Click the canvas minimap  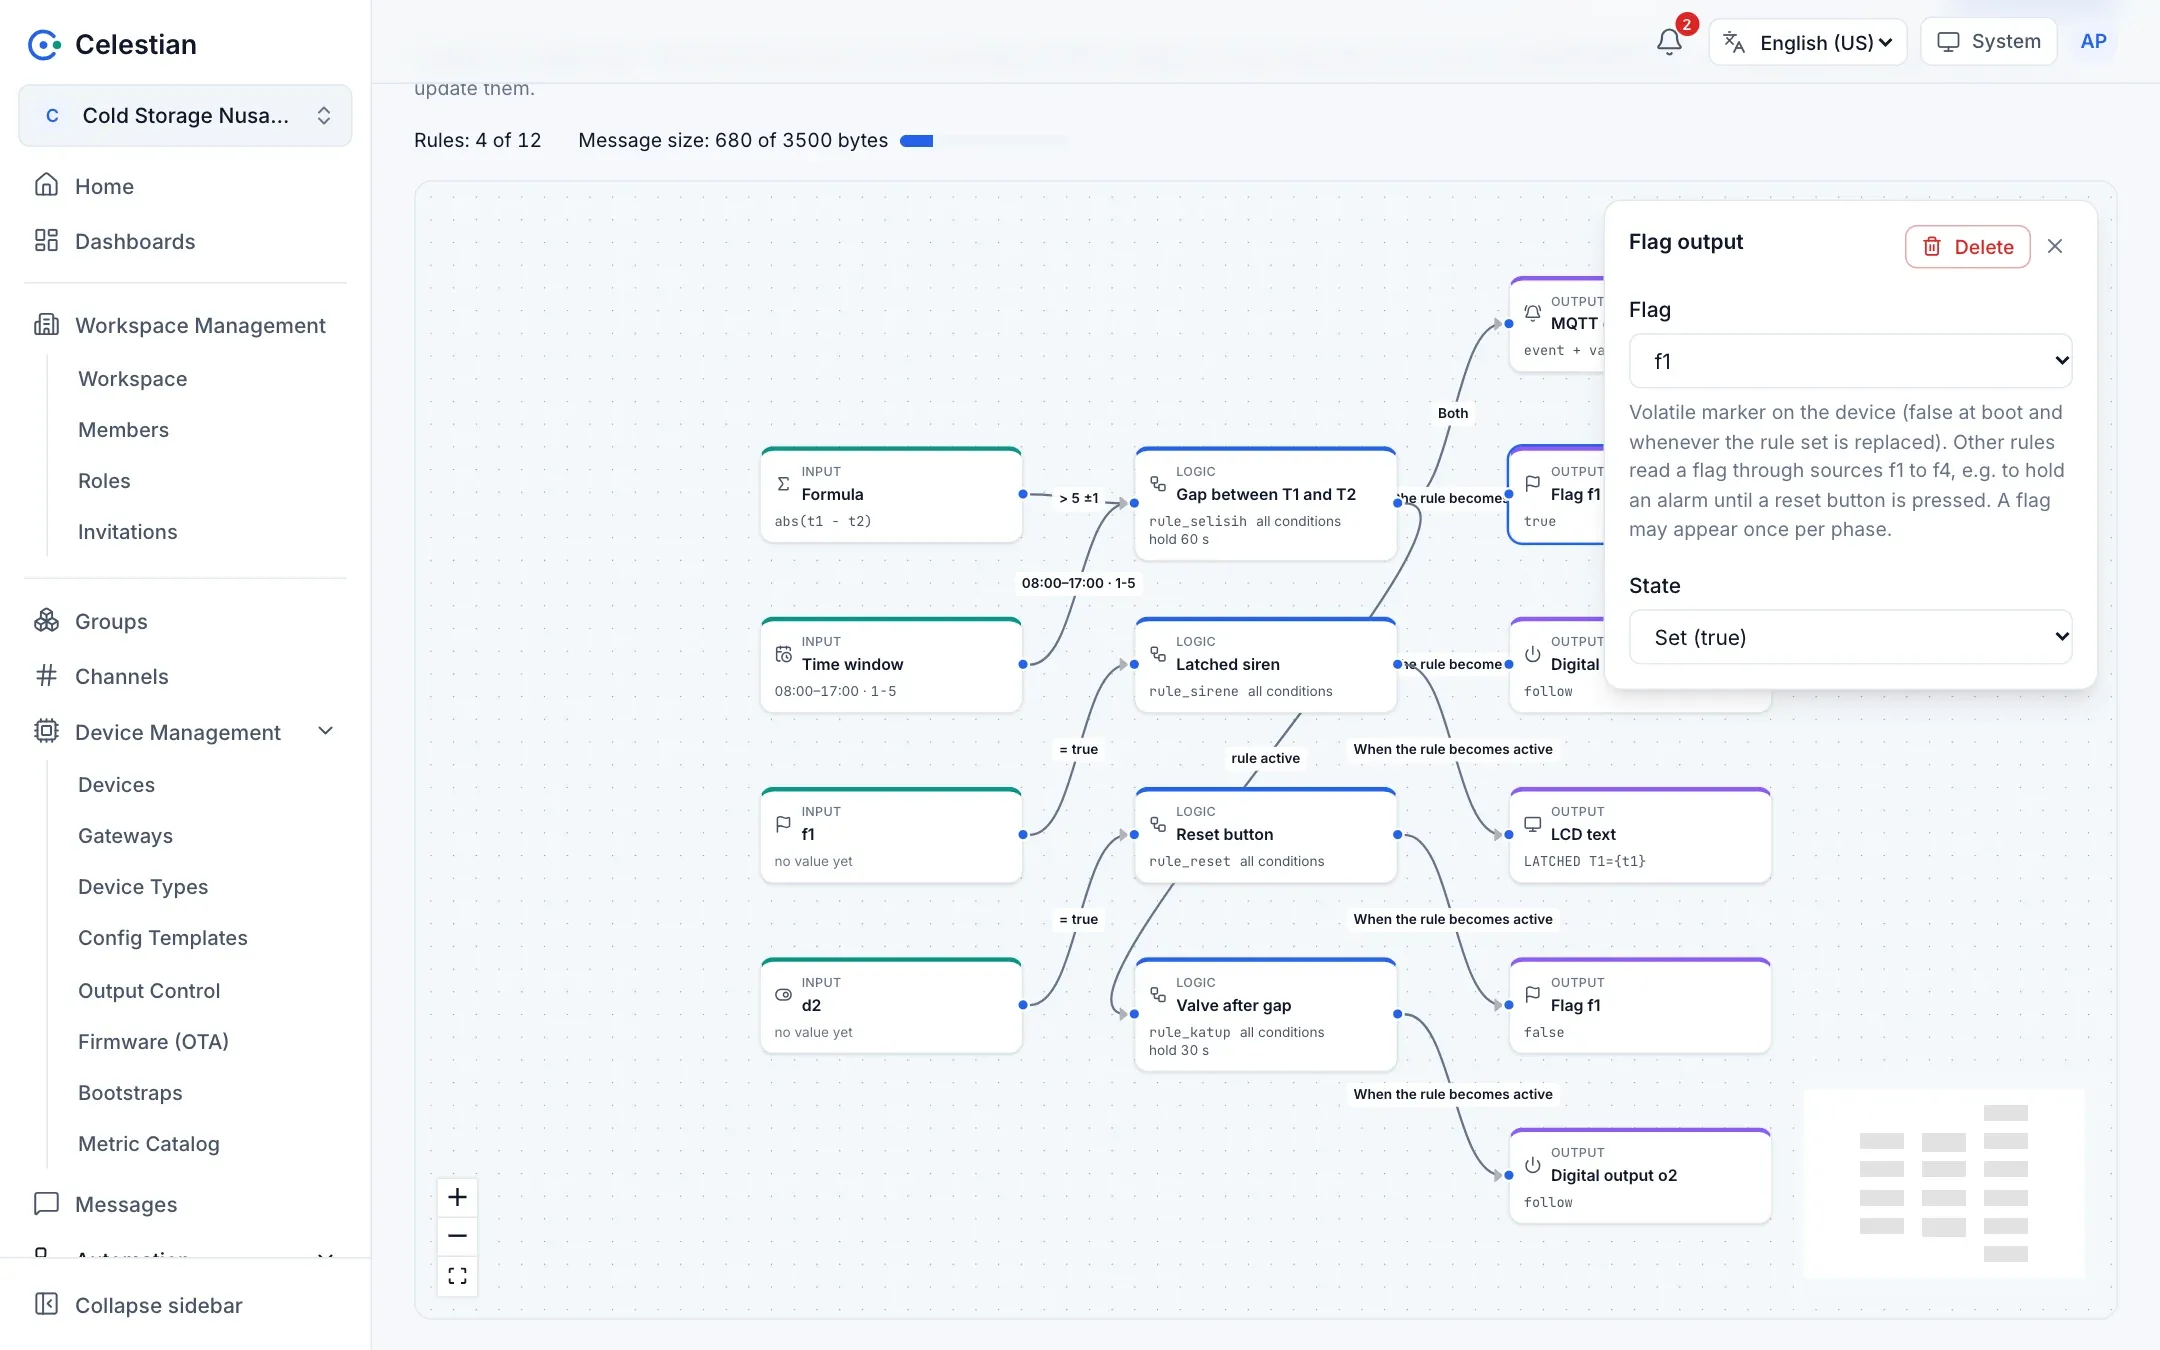pos(1944,1183)
